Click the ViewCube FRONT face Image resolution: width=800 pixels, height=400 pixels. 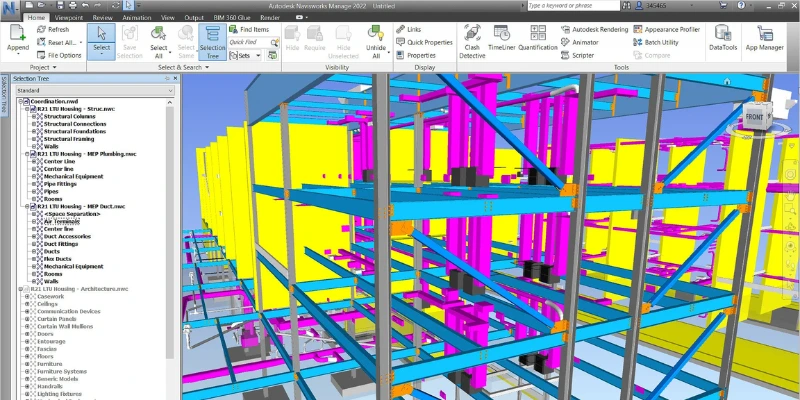(x=754, y=117)
